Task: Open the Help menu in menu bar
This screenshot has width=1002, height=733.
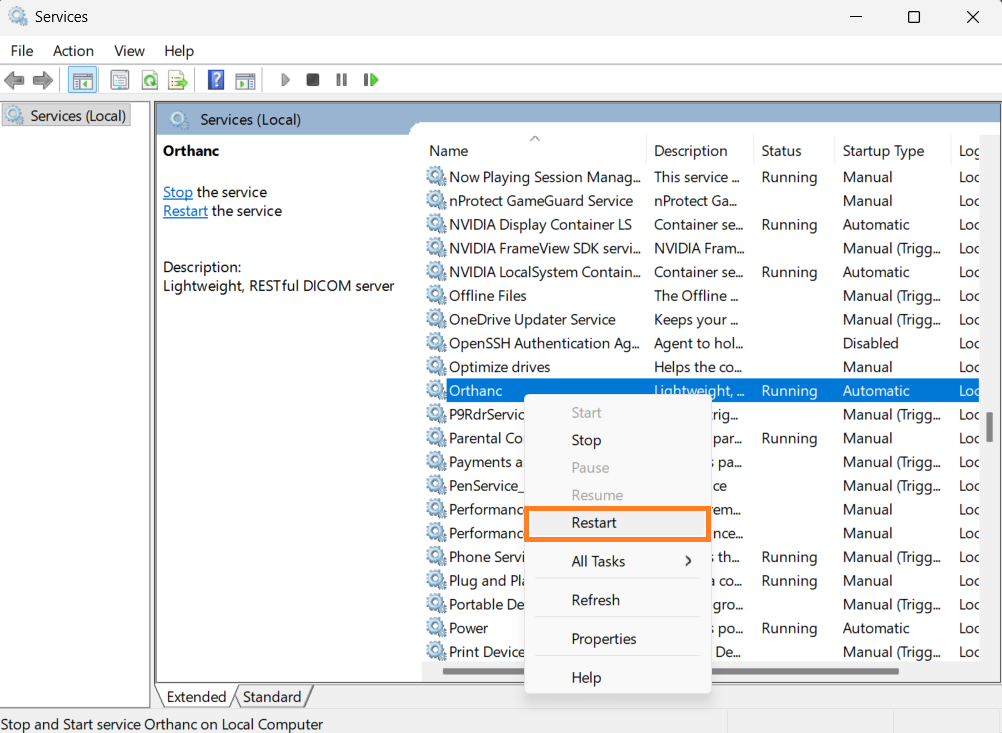Action: 179,50
